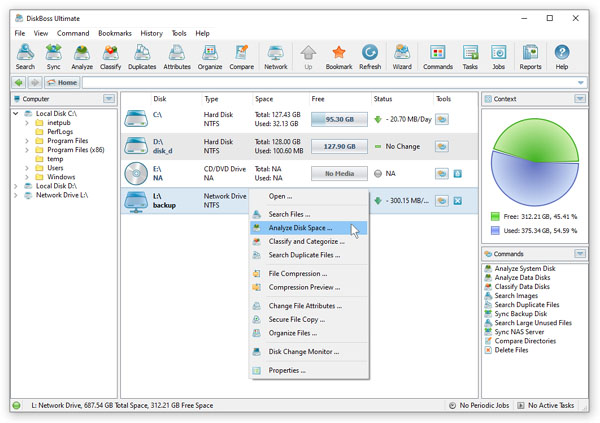
Task: Choose Analyze Disk Space from context menu
Action: click(x=308, y=228)
